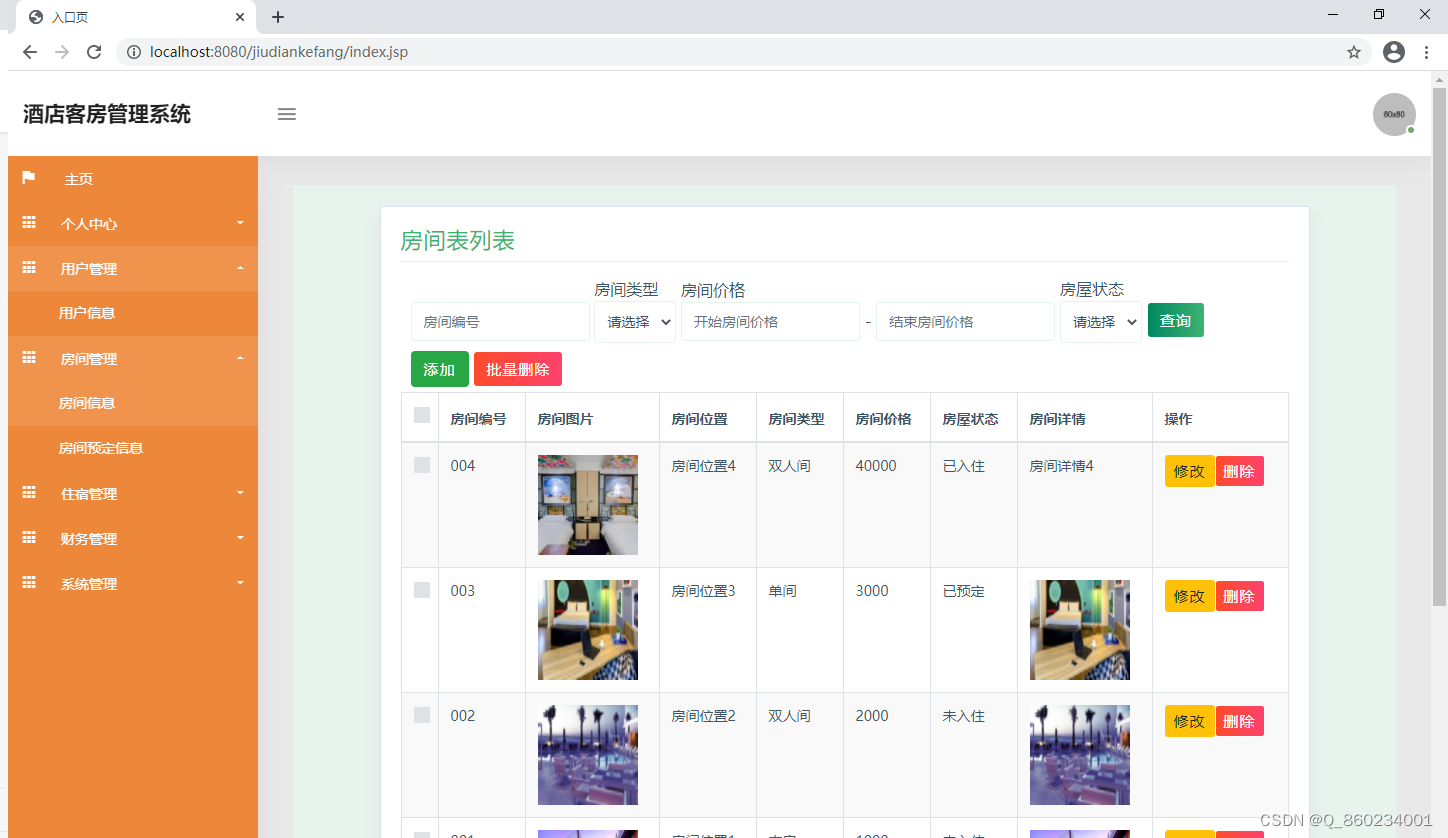This screenshot has width=1448, height=838.
Task: Click the 40000 price cell
Action: 876,466
